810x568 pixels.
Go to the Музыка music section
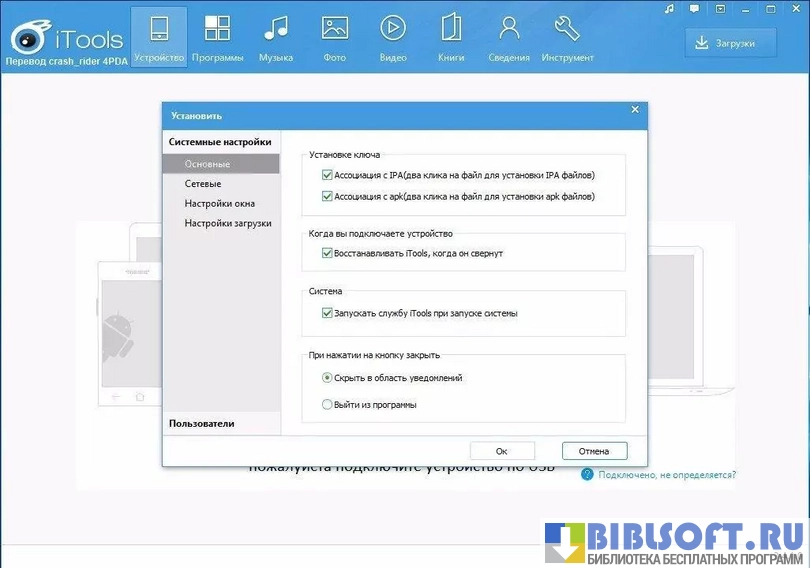coord(275,37)
